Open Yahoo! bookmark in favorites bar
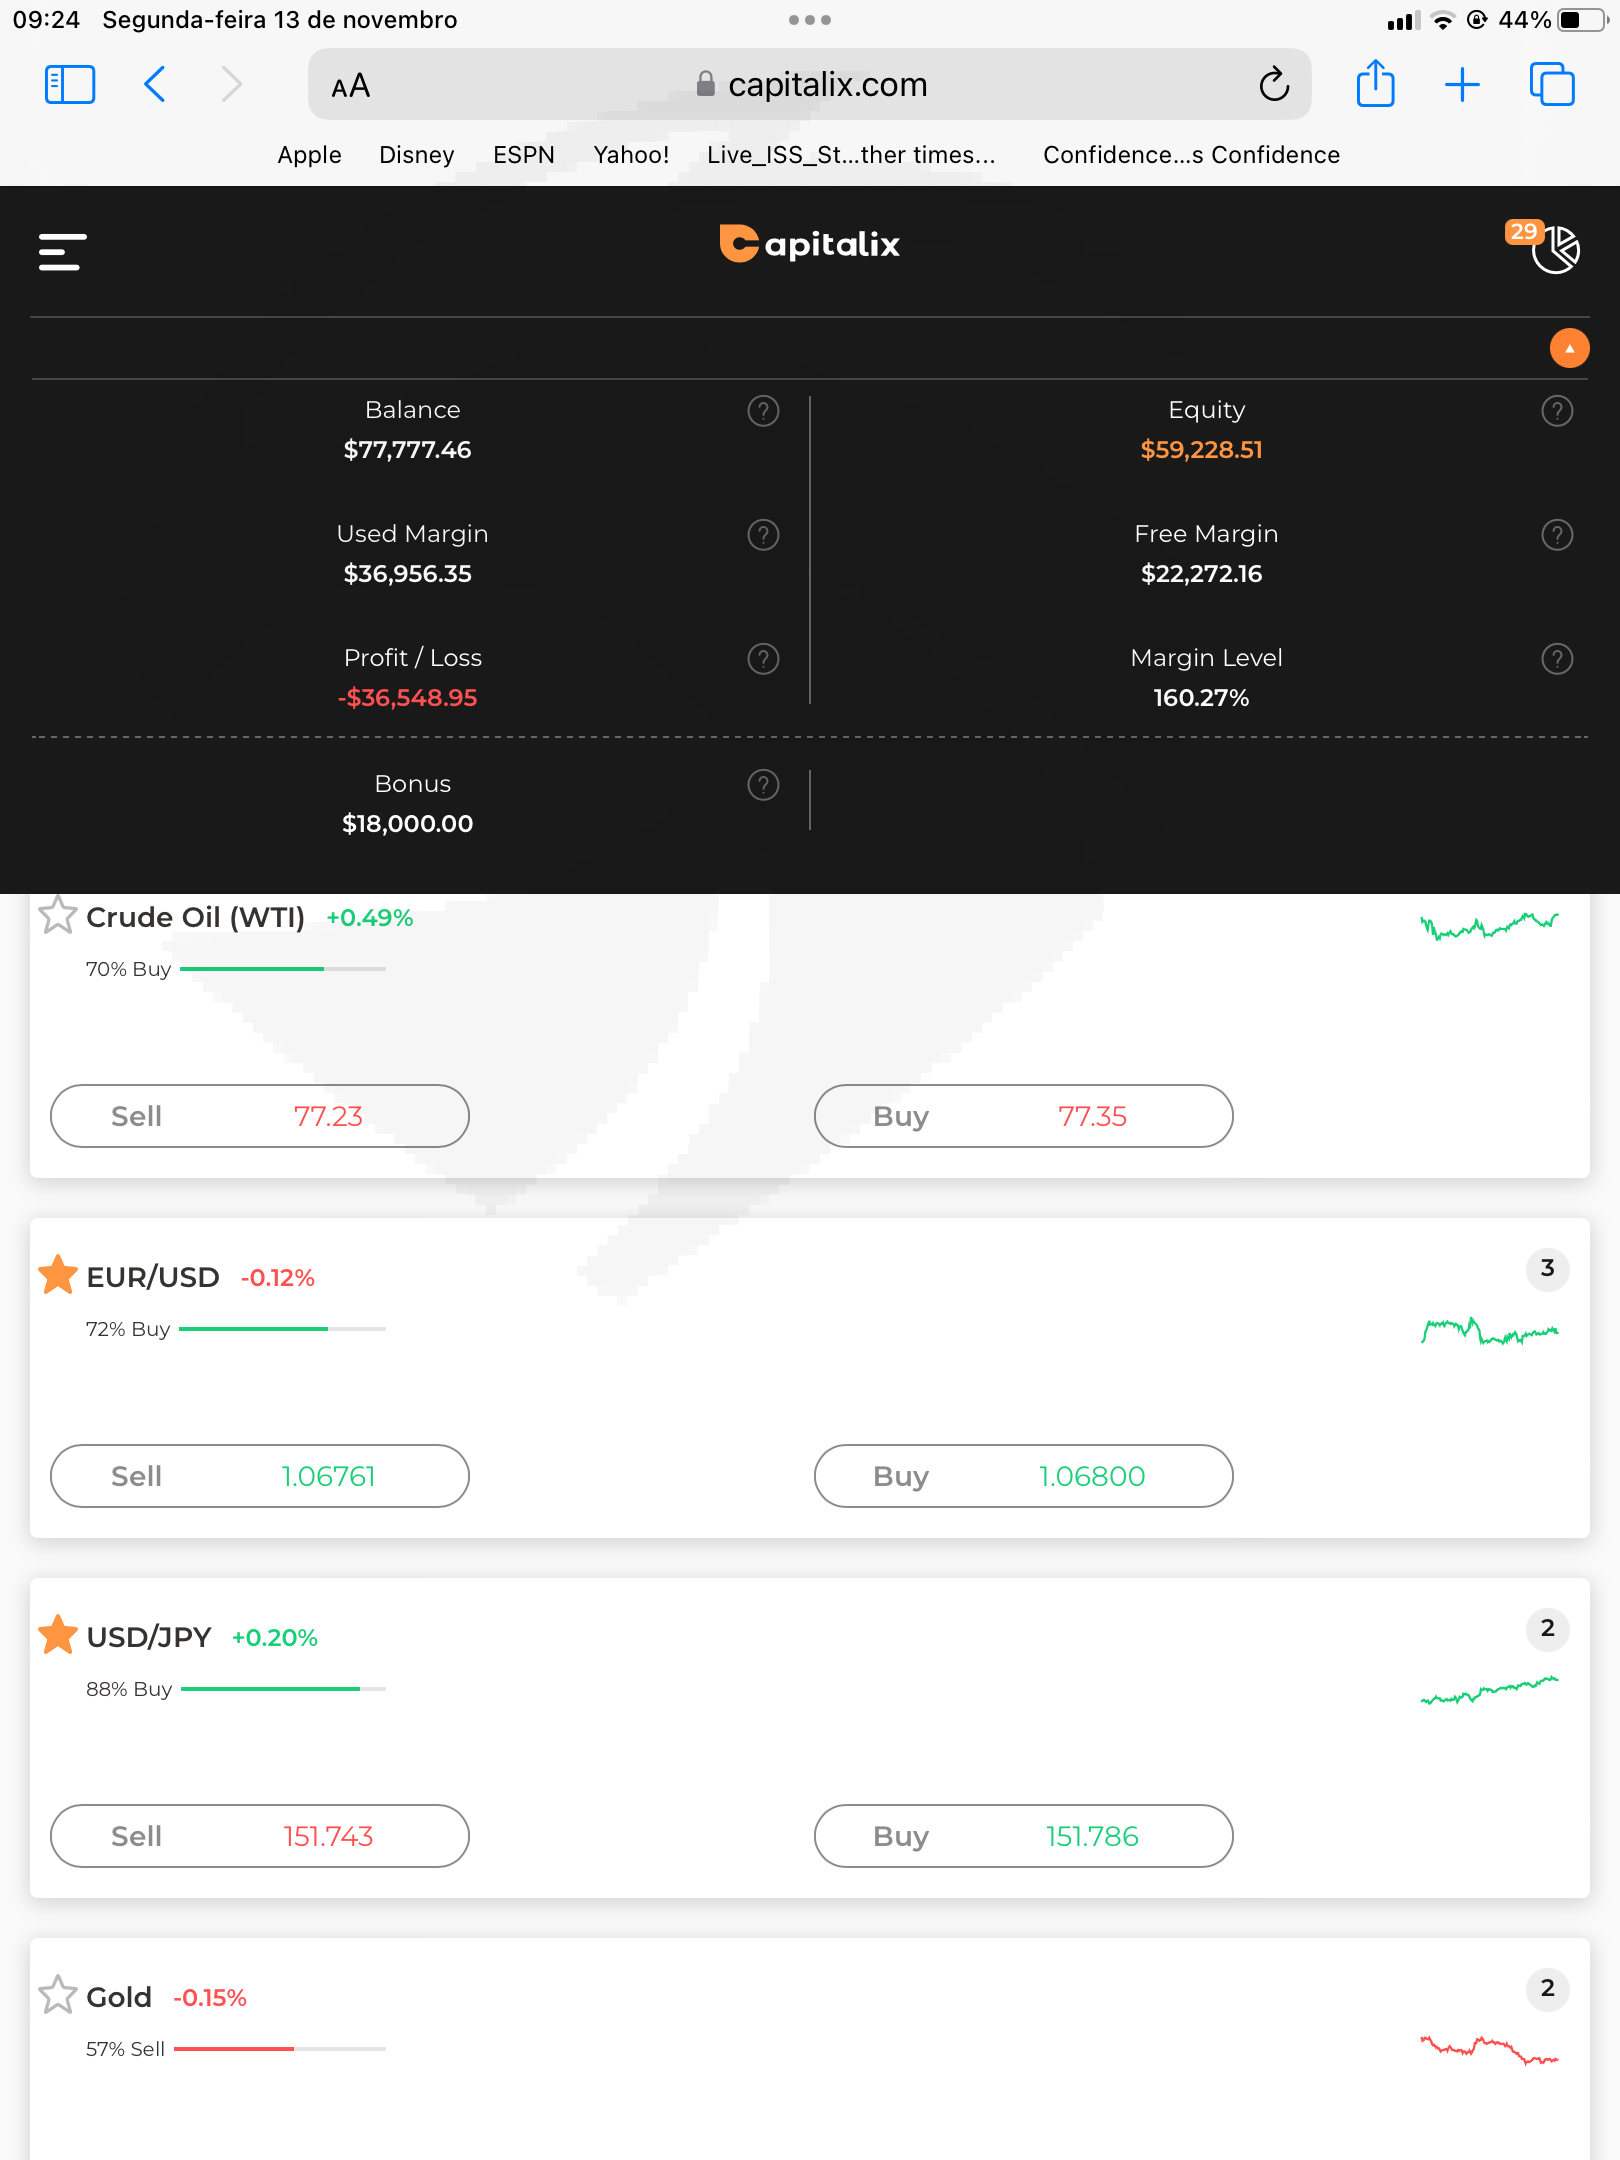 coord(631,155)
